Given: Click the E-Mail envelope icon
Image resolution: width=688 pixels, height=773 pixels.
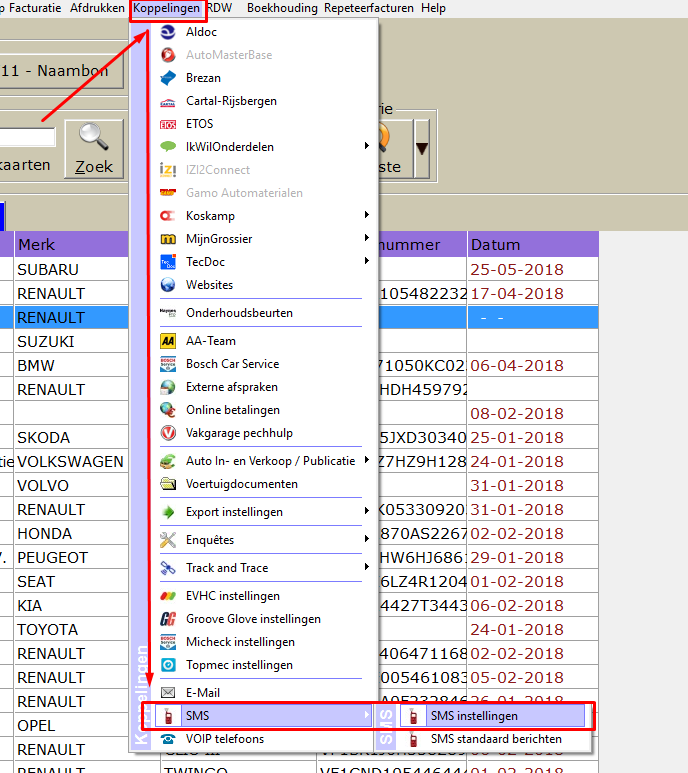Looking at the screenshot, I should (x=168, y=693).
